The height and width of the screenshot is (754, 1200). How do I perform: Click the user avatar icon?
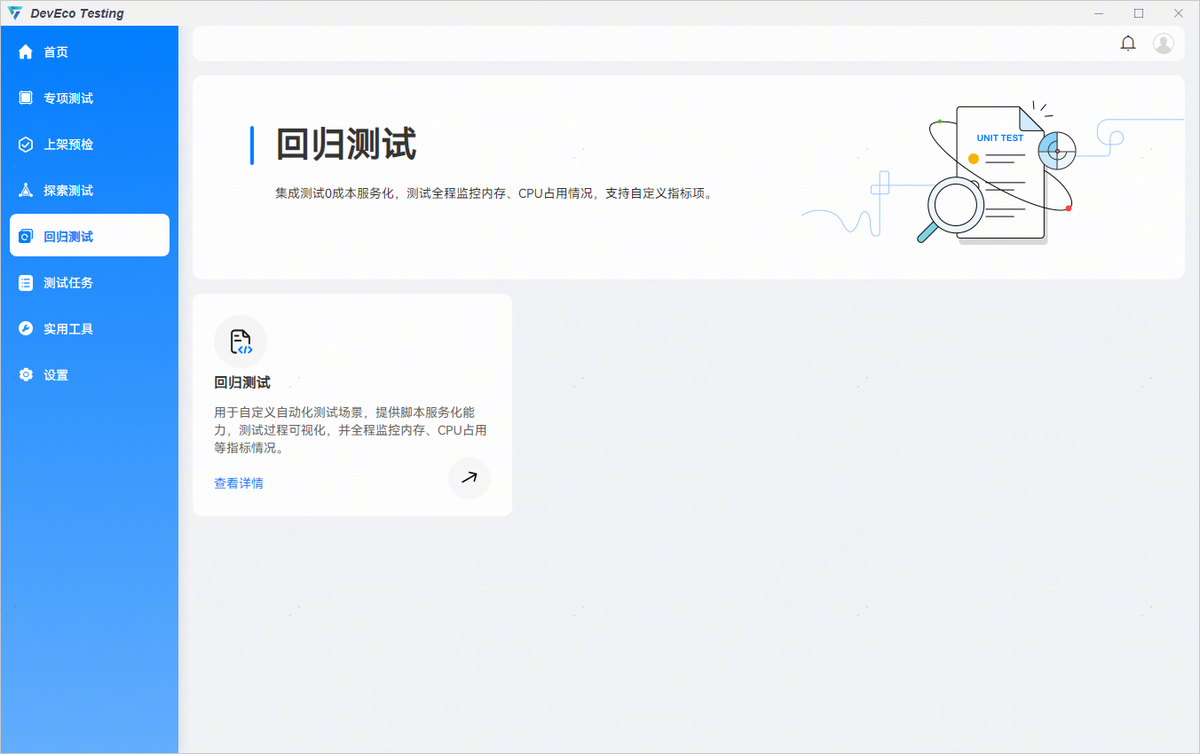point(1163,43)
